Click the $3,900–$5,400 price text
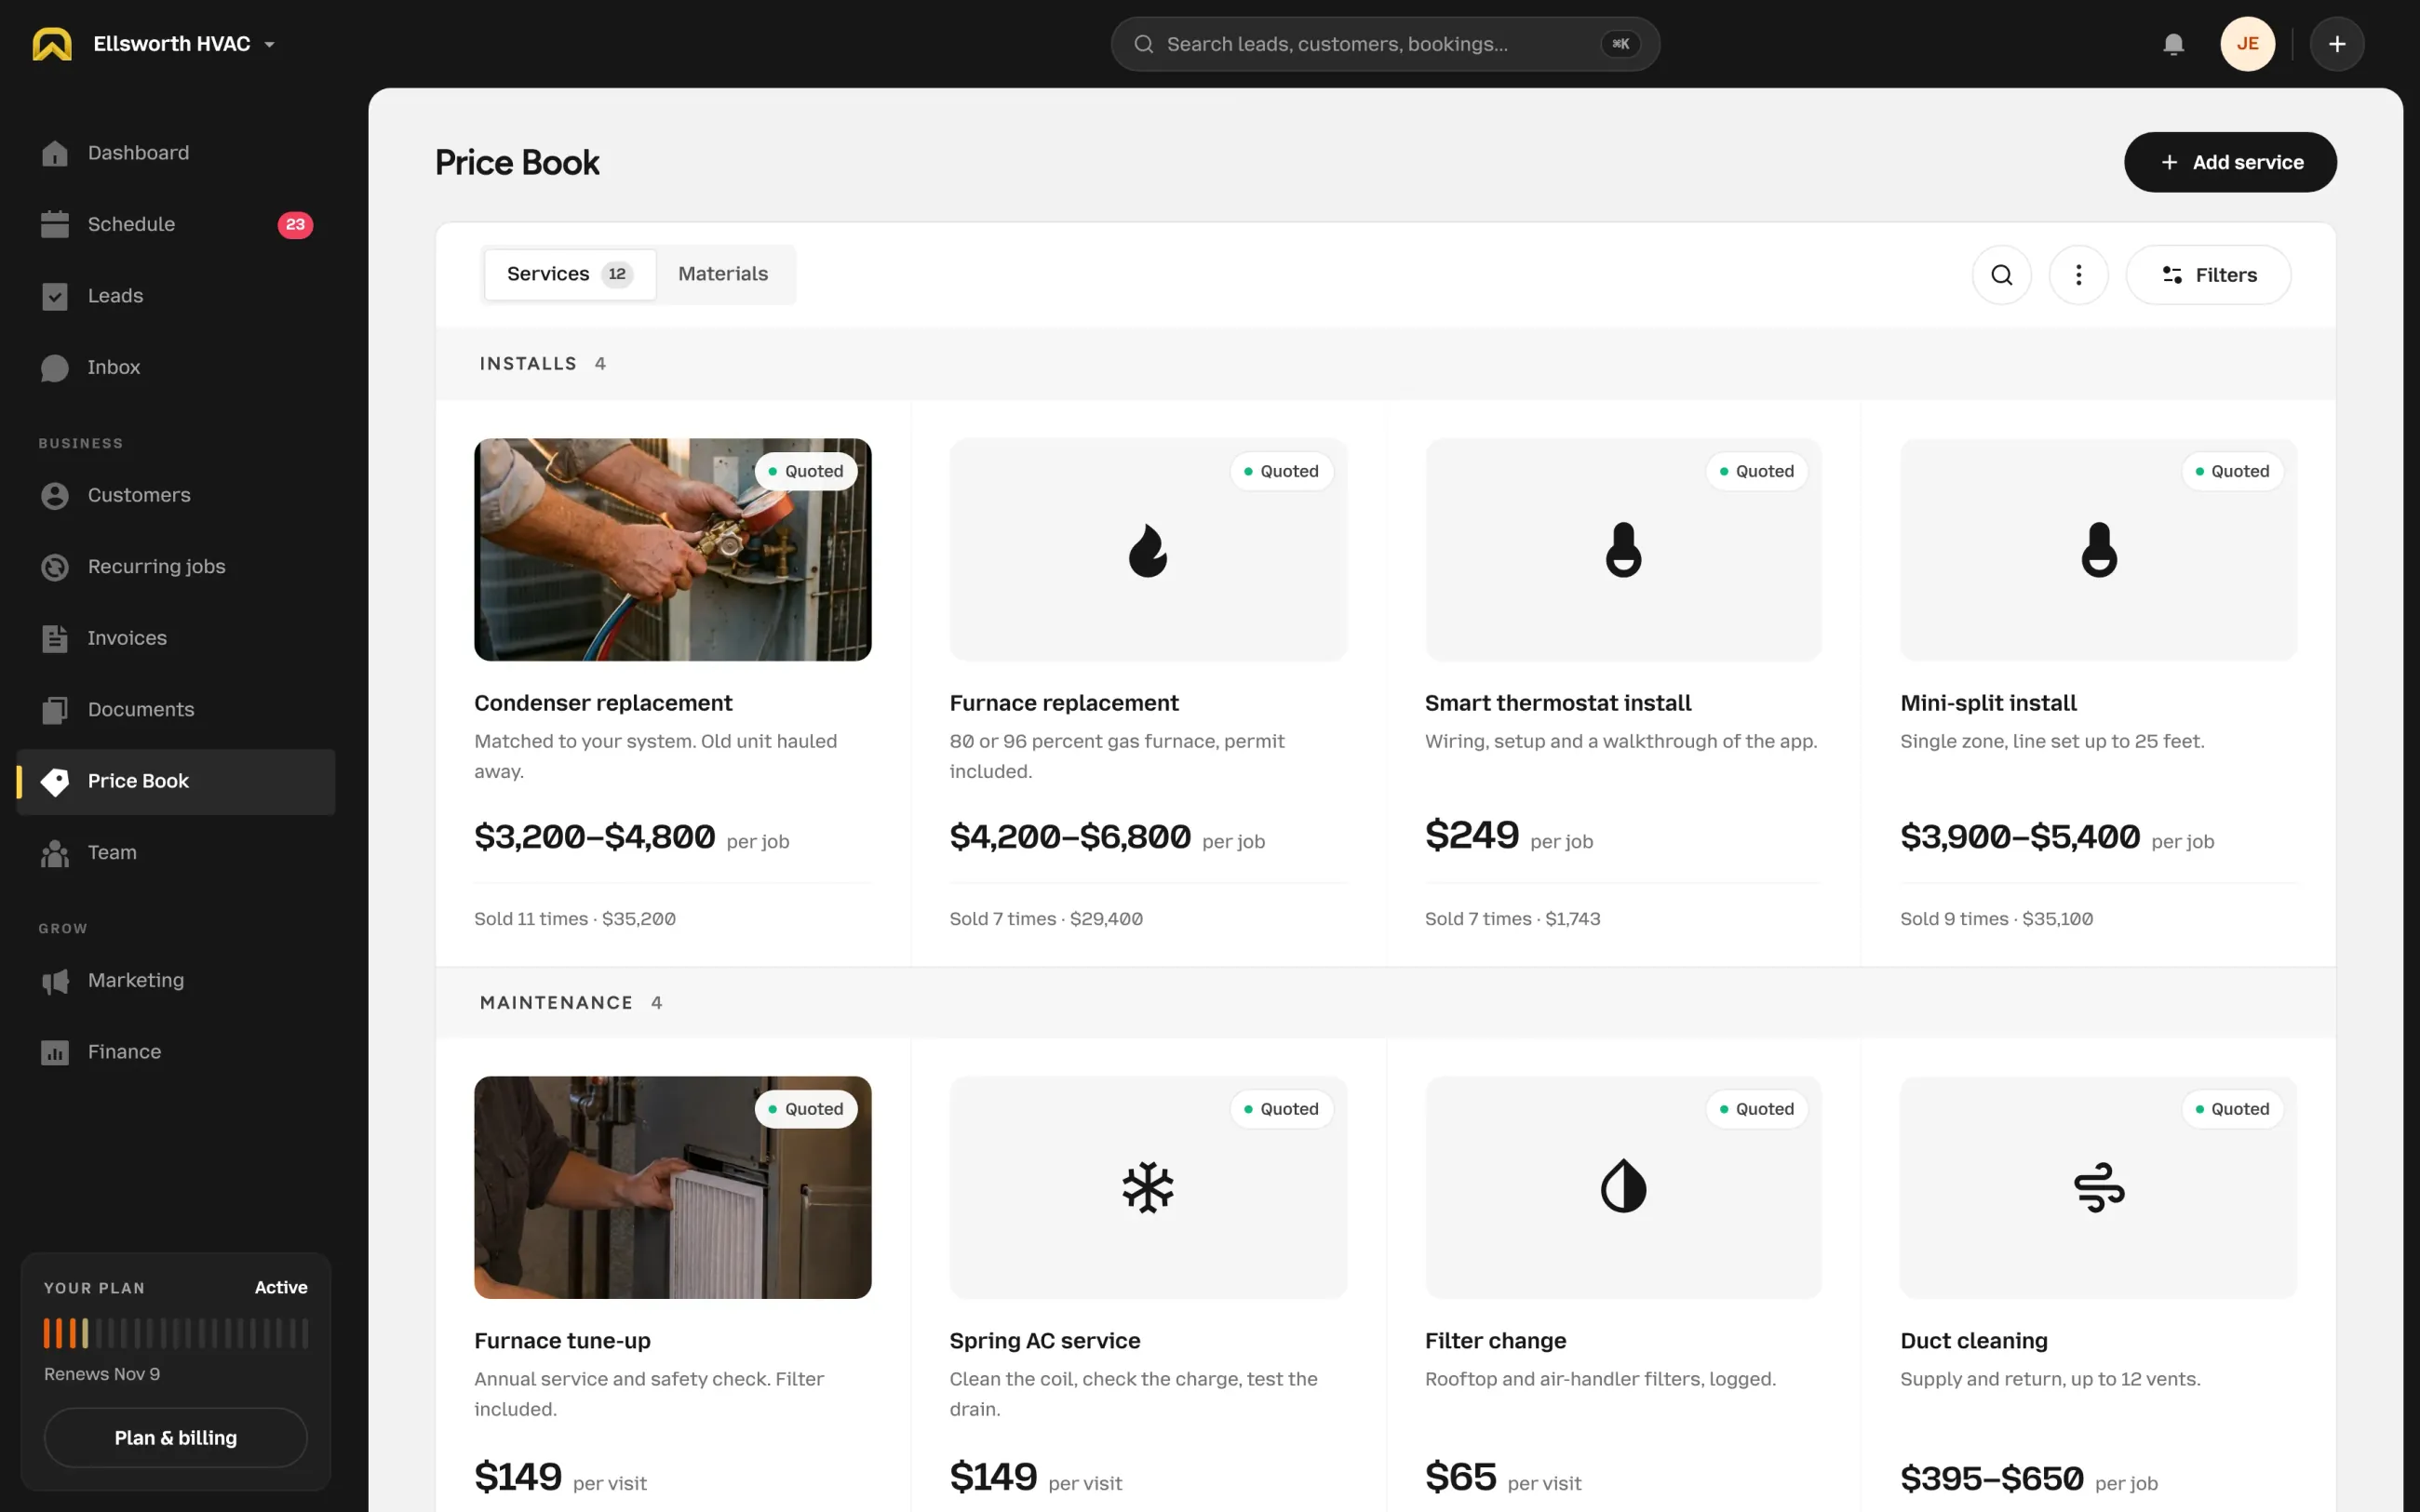This screenshot has height=1512, width=2420. [2019, 836]
